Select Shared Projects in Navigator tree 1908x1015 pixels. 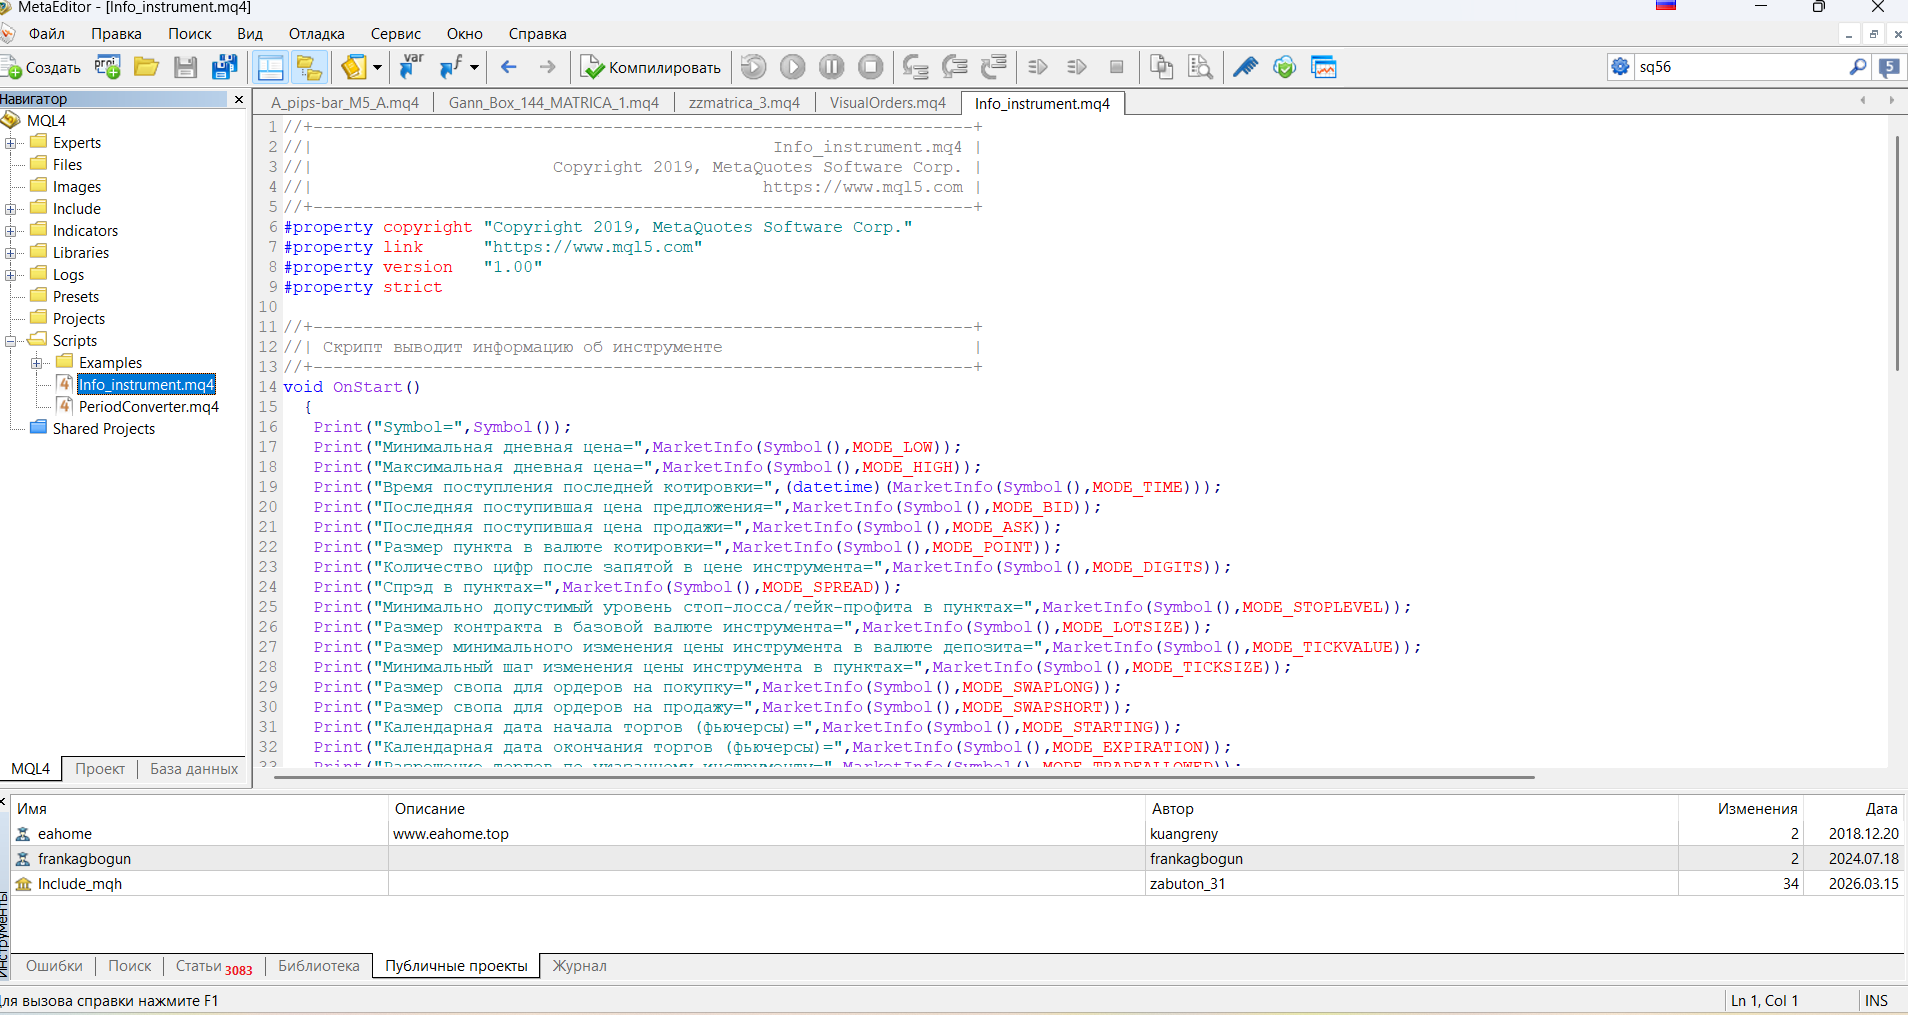coord(104,429)
